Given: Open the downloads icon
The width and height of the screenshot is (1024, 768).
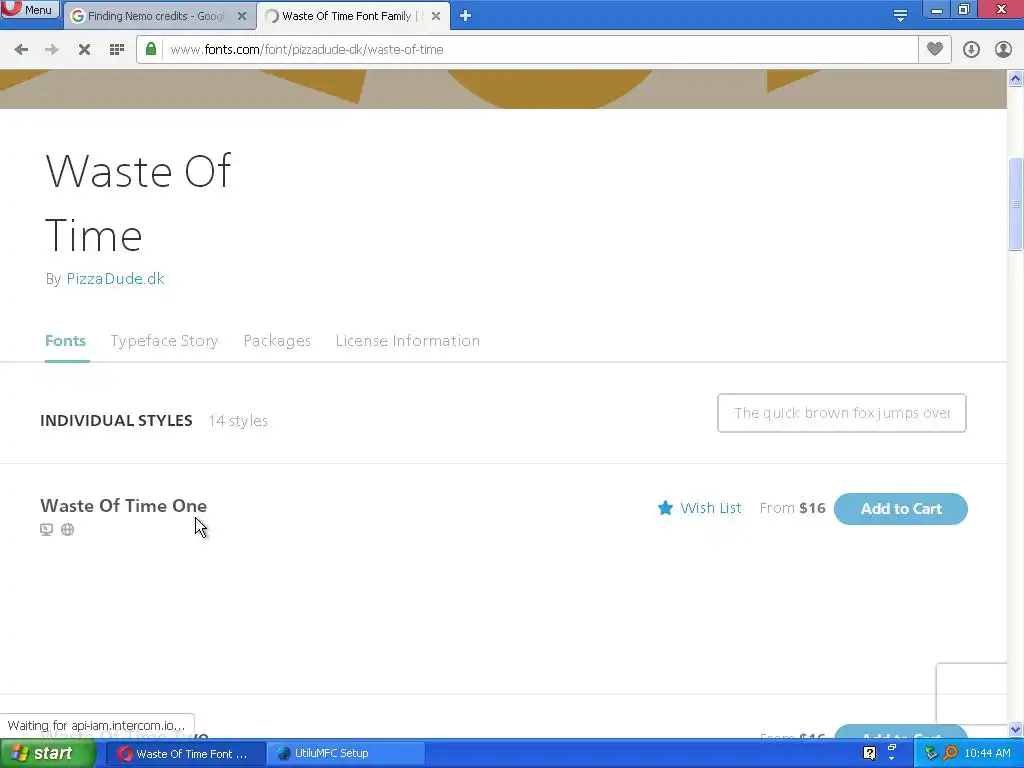Looking at the screenshot, I should pos(971,50).
